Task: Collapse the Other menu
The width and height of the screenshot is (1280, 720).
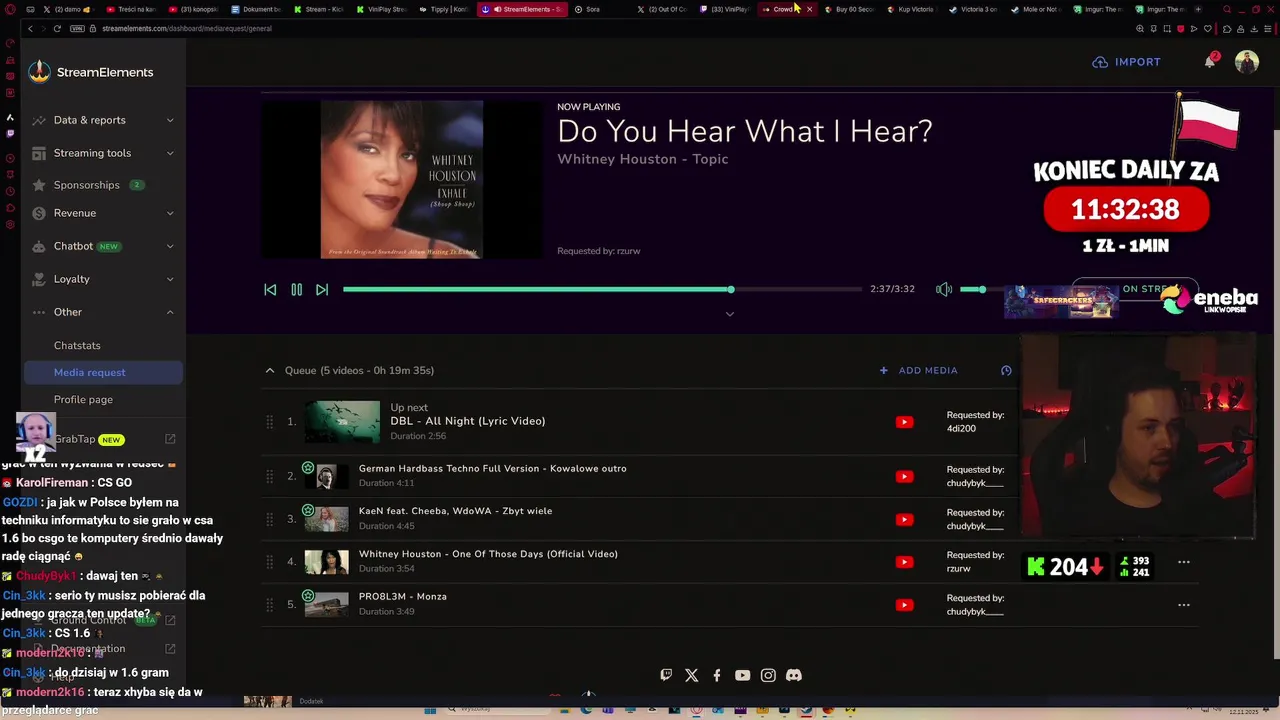Action: 103,312
